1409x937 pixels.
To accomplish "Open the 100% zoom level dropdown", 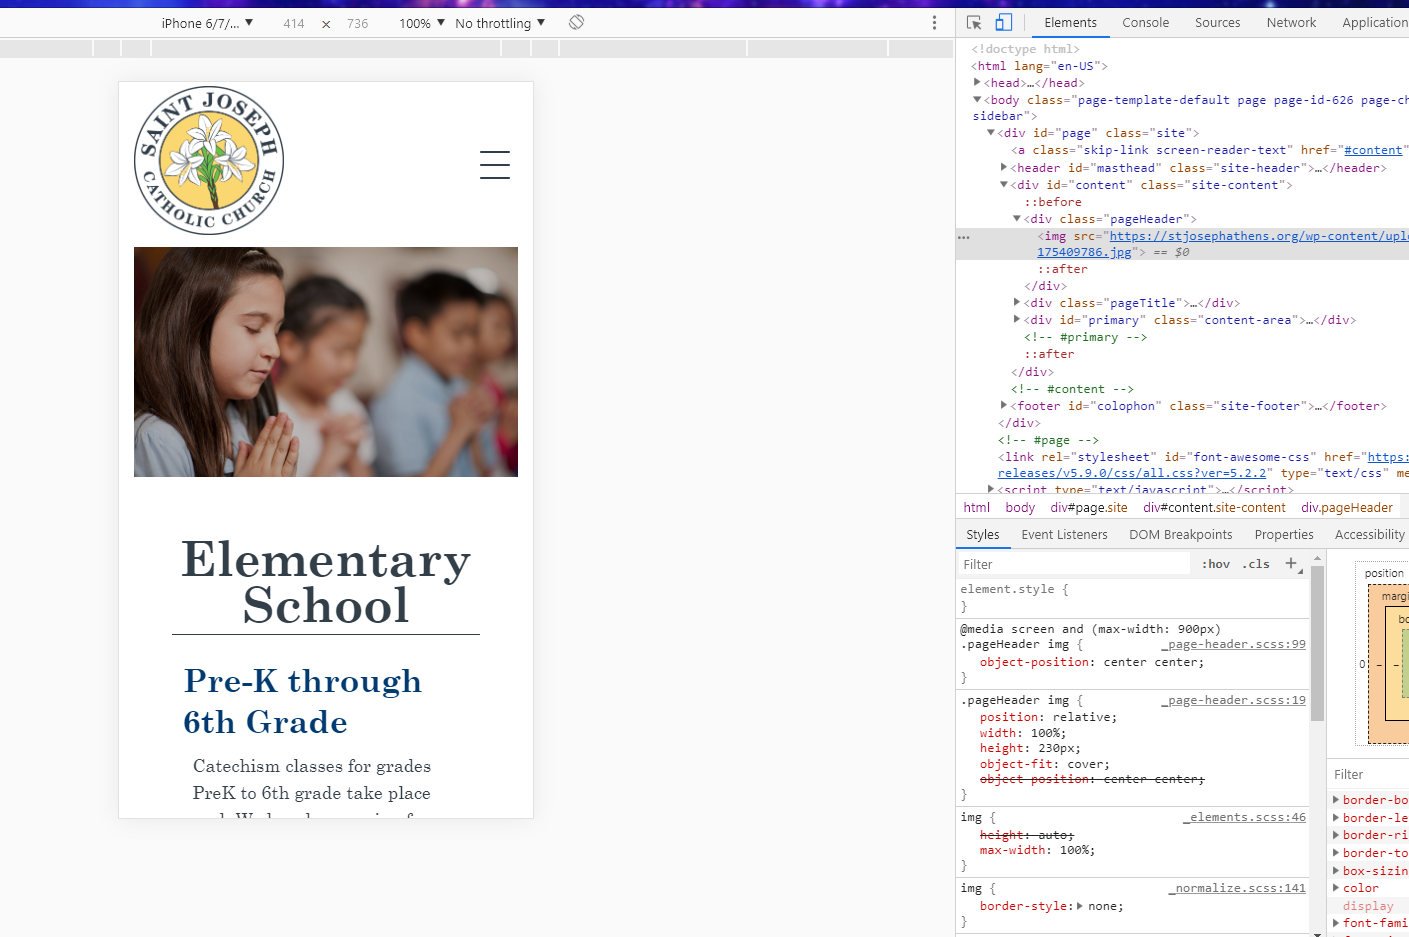I will click(421, 23).
